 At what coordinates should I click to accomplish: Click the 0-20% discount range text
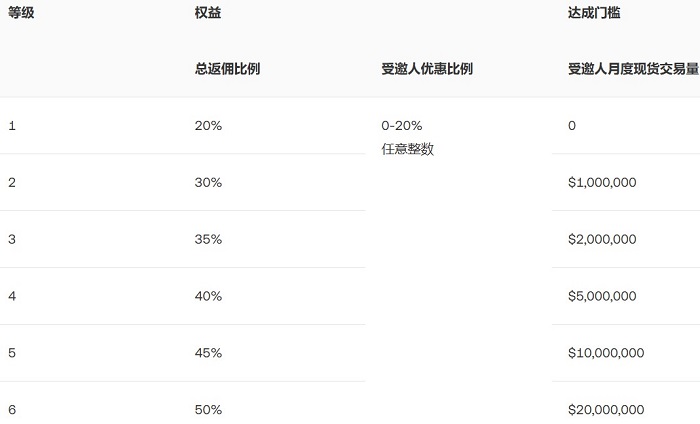(402, 126)
